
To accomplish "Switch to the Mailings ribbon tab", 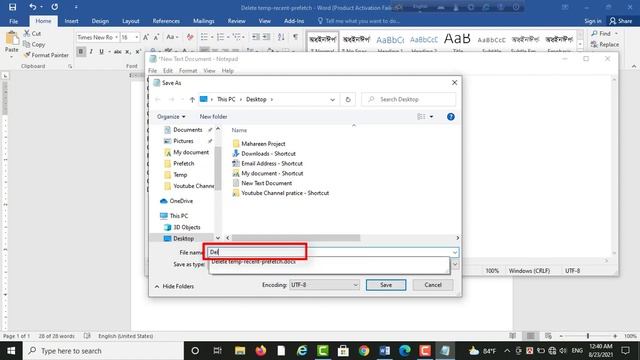I will [204, 21].
